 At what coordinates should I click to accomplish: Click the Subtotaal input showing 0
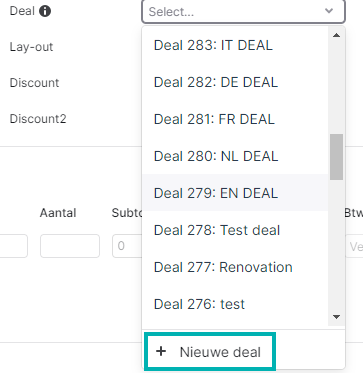pyautogui.click(x=127, y=246)
